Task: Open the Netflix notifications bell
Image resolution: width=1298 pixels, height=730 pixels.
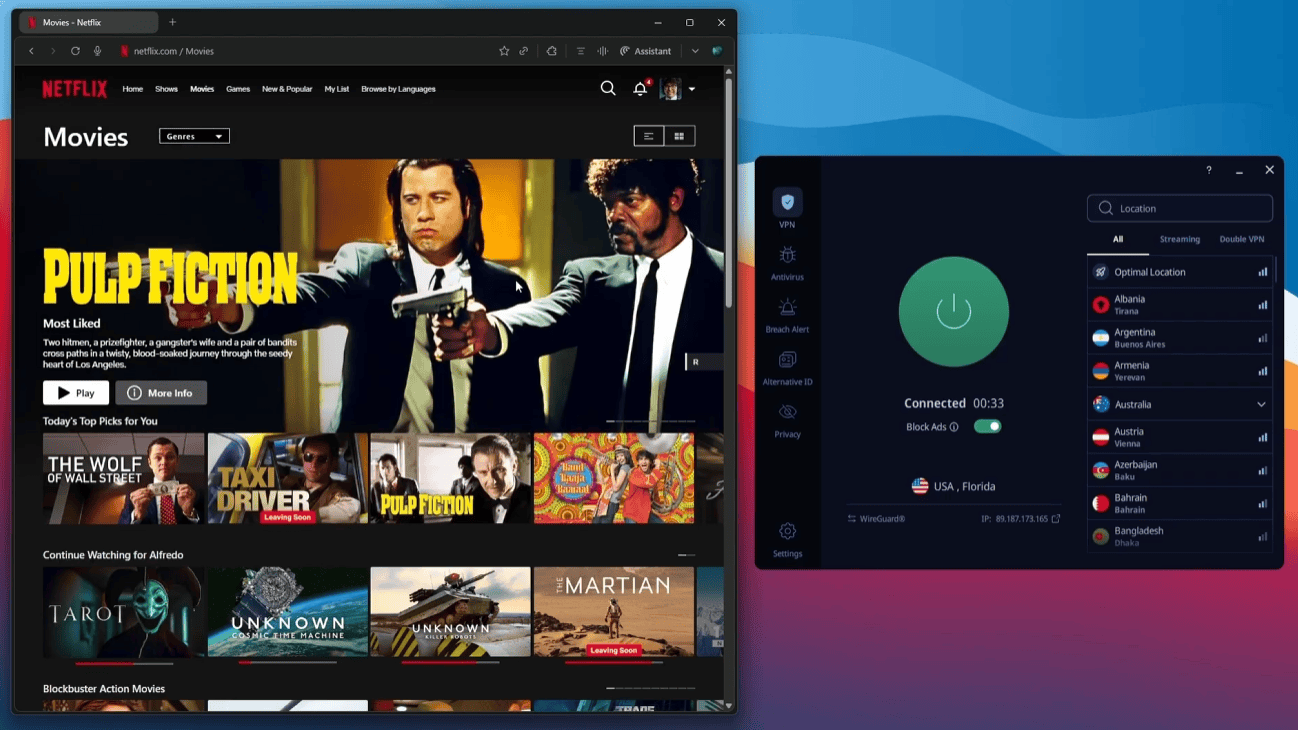Action: point(640,89)
